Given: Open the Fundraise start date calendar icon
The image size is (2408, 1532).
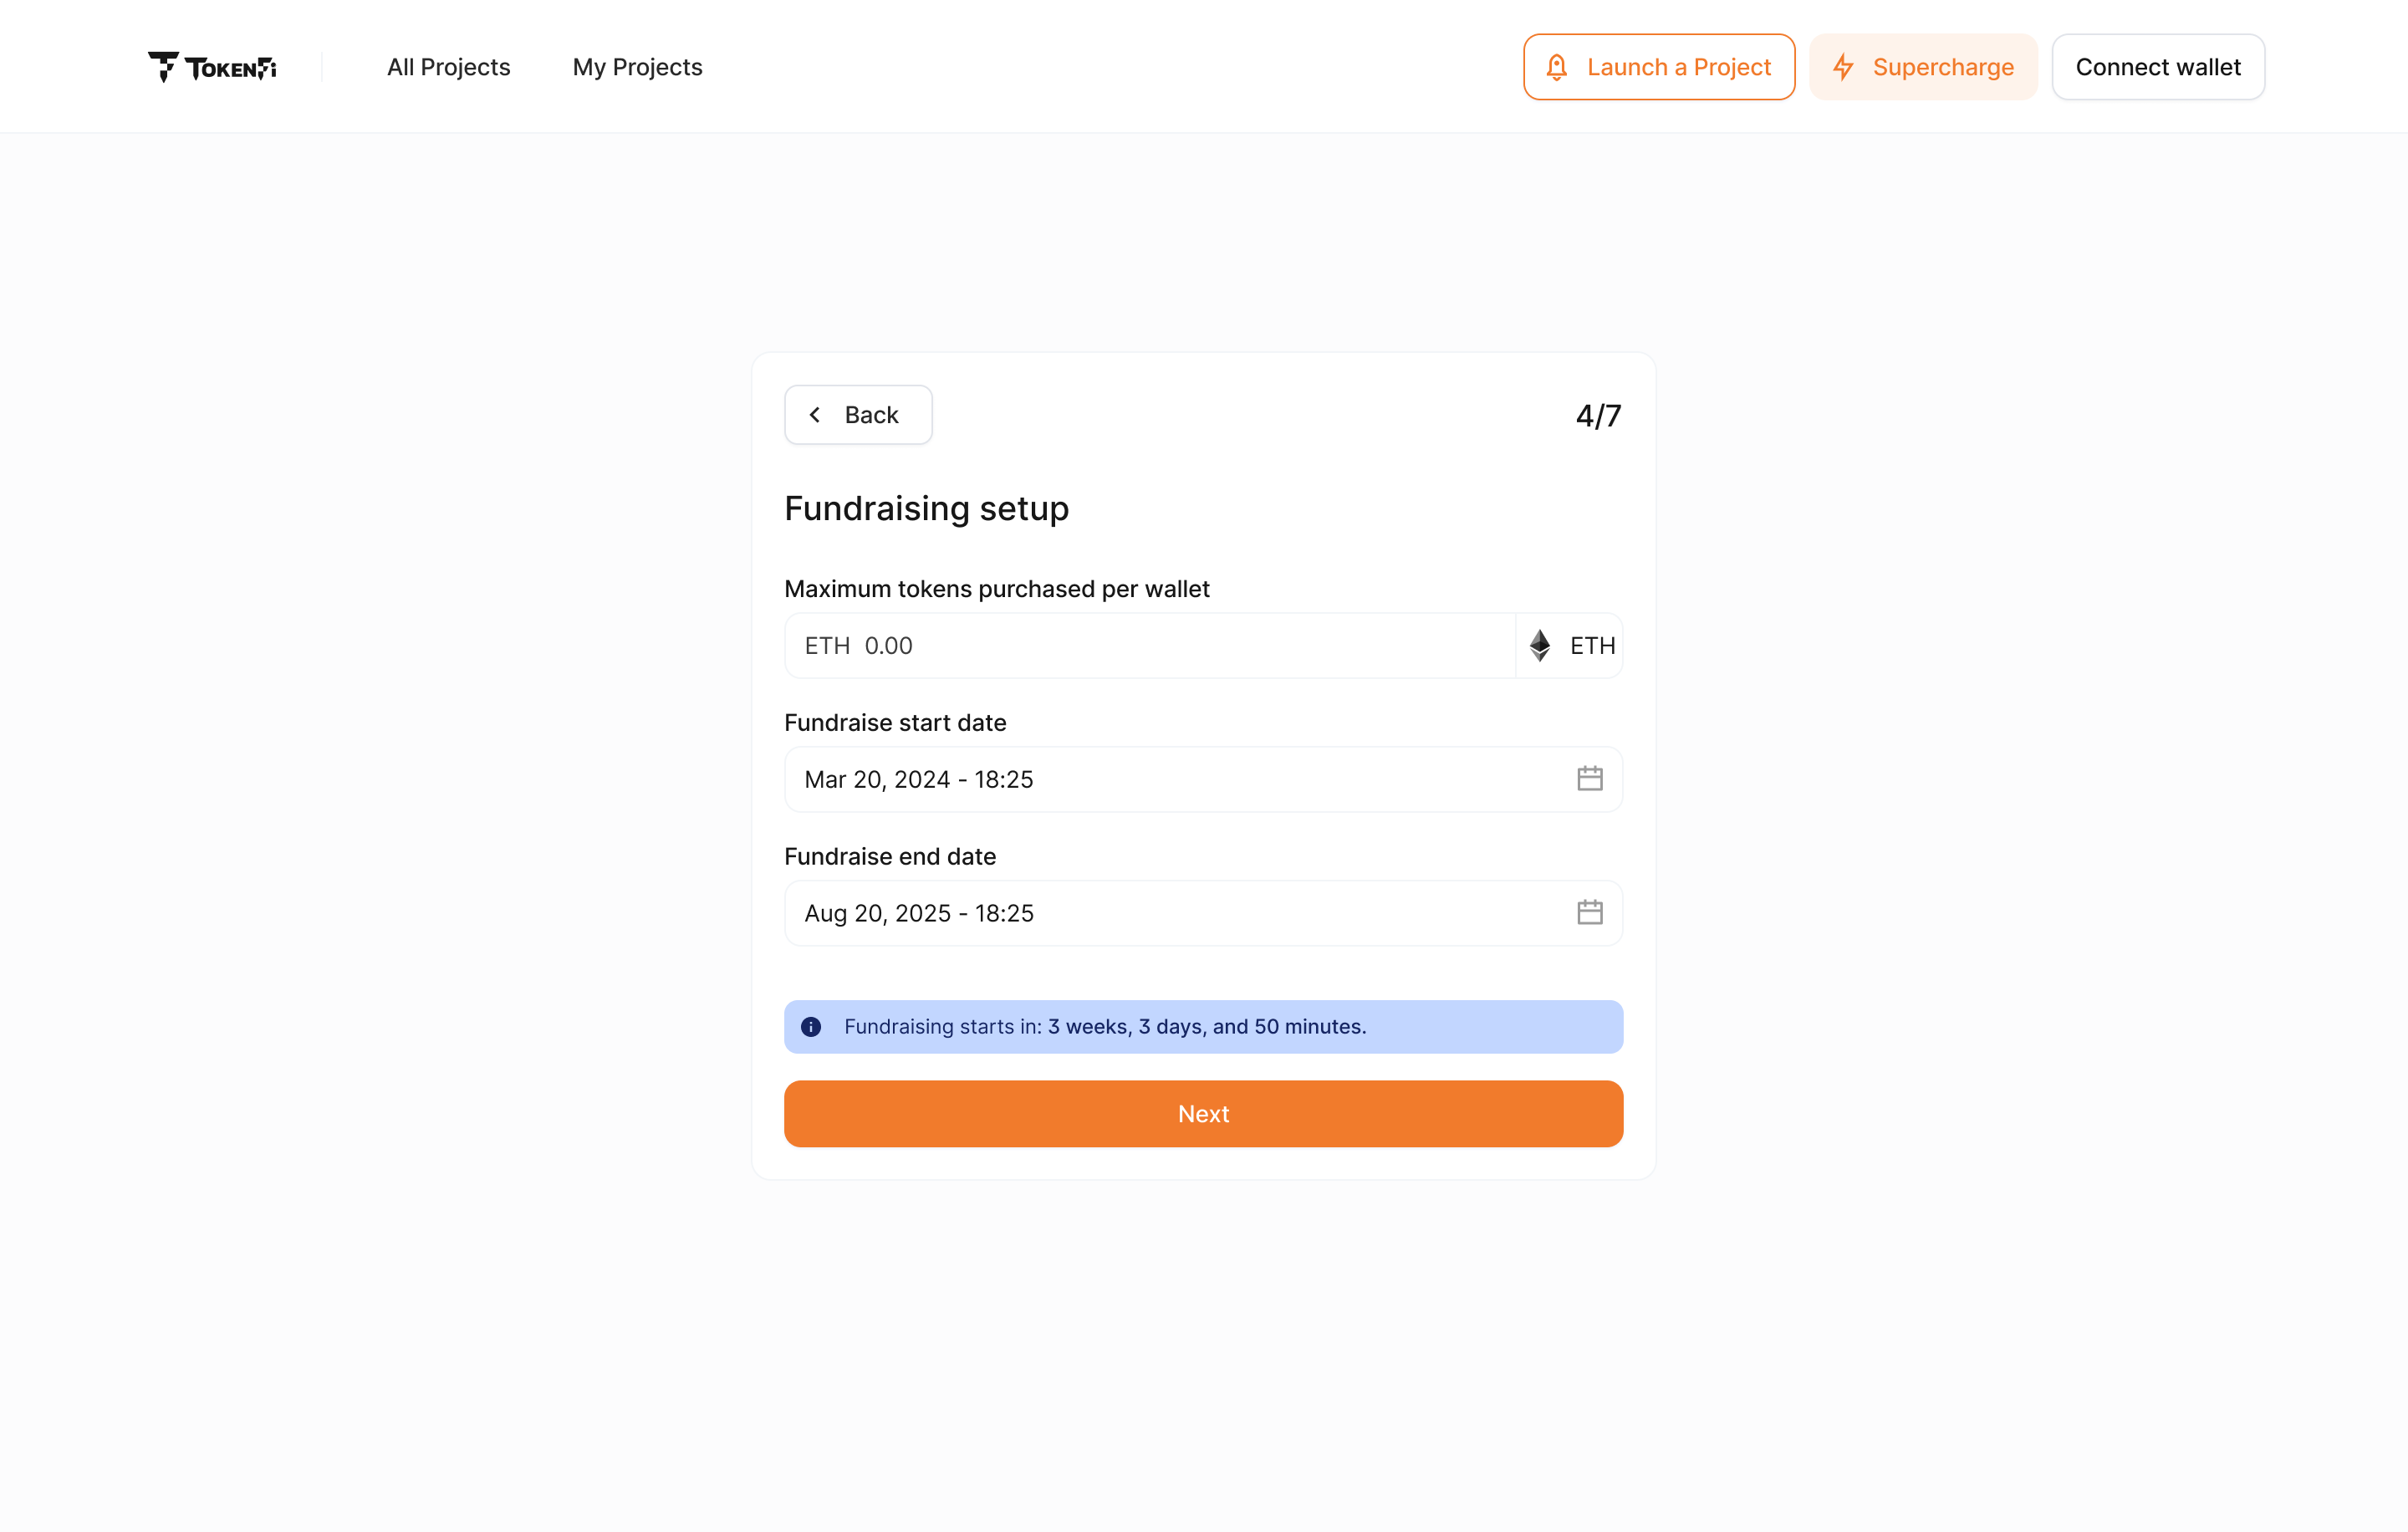Looking at the screenshot, I should point(1589,779).
